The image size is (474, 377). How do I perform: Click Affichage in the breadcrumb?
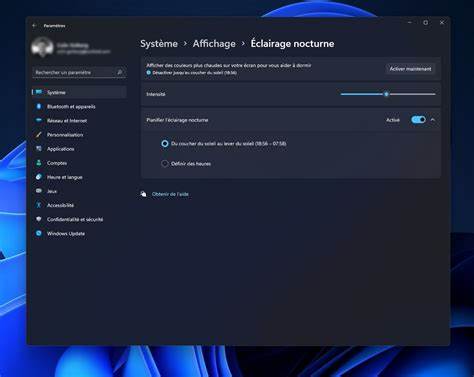click(214, 44)
